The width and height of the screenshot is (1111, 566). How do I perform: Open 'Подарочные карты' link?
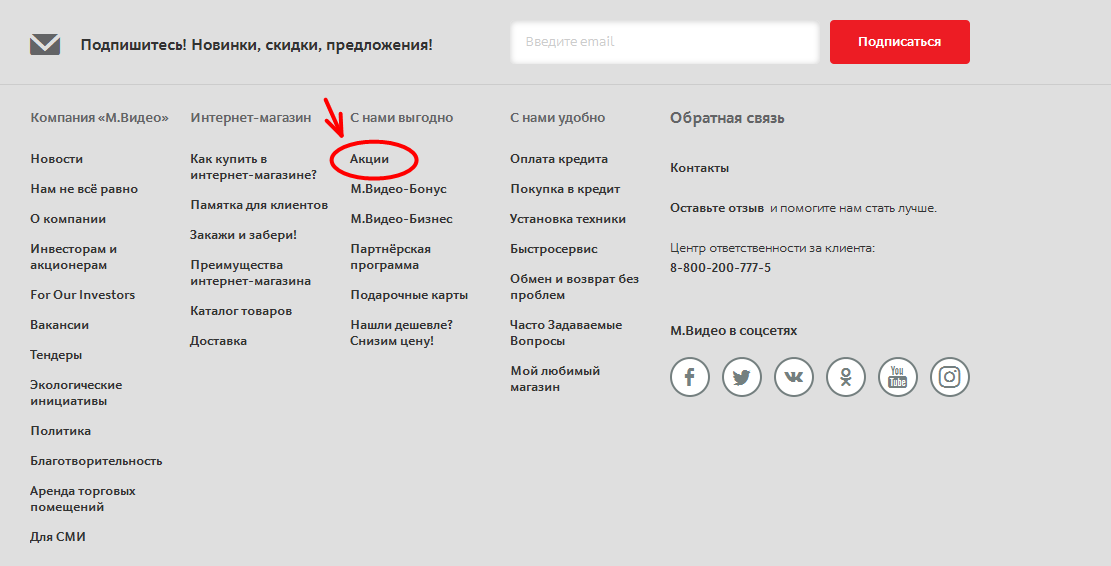click(409, 295)
